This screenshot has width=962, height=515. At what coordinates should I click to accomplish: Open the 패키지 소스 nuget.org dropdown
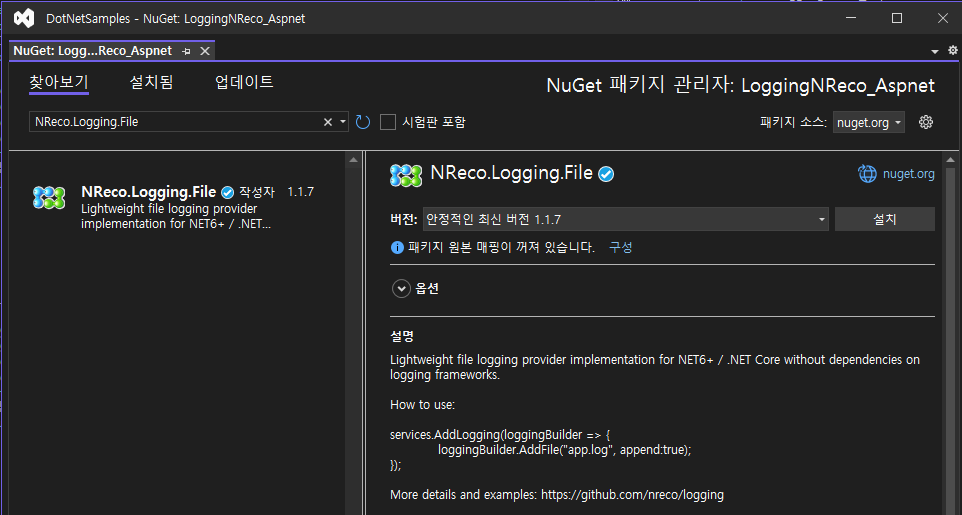868,122
